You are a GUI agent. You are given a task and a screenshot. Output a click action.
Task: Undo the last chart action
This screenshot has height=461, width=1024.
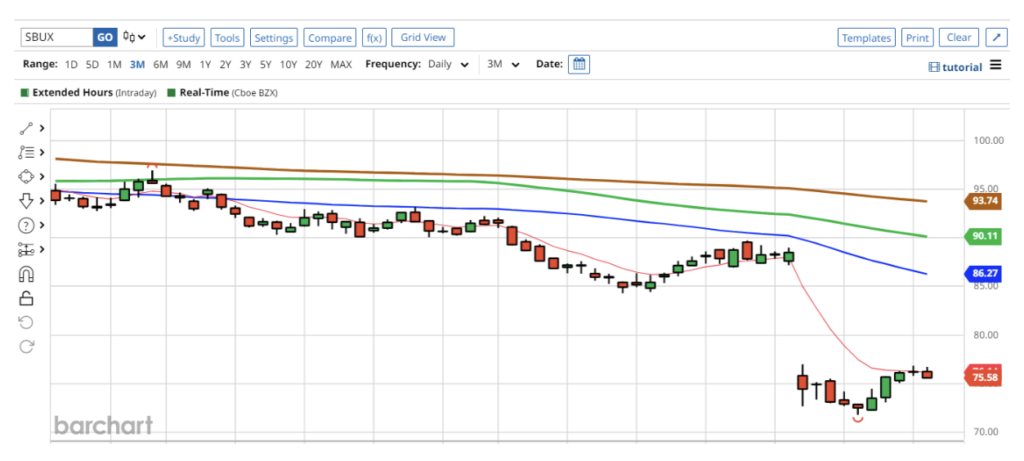pos(26,323)
